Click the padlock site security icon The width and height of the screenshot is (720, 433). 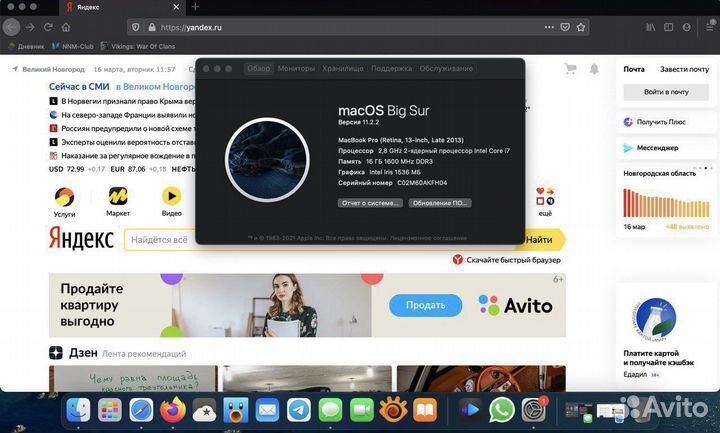click(152, 28)
